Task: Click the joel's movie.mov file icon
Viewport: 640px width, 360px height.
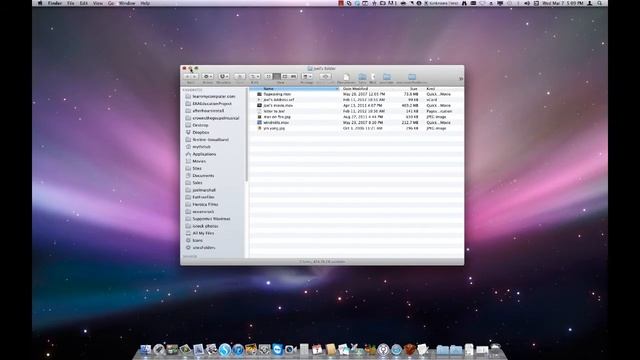Action: click(259, 105)
